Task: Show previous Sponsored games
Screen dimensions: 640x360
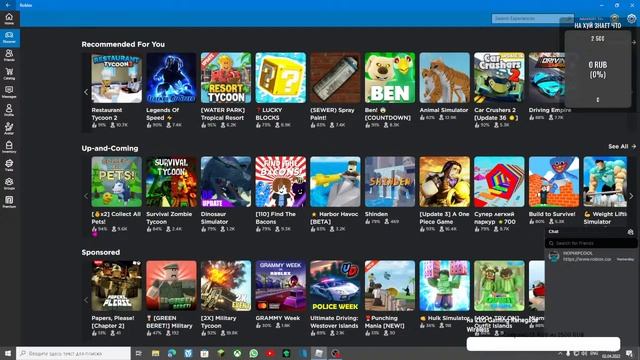Action: 86,300
